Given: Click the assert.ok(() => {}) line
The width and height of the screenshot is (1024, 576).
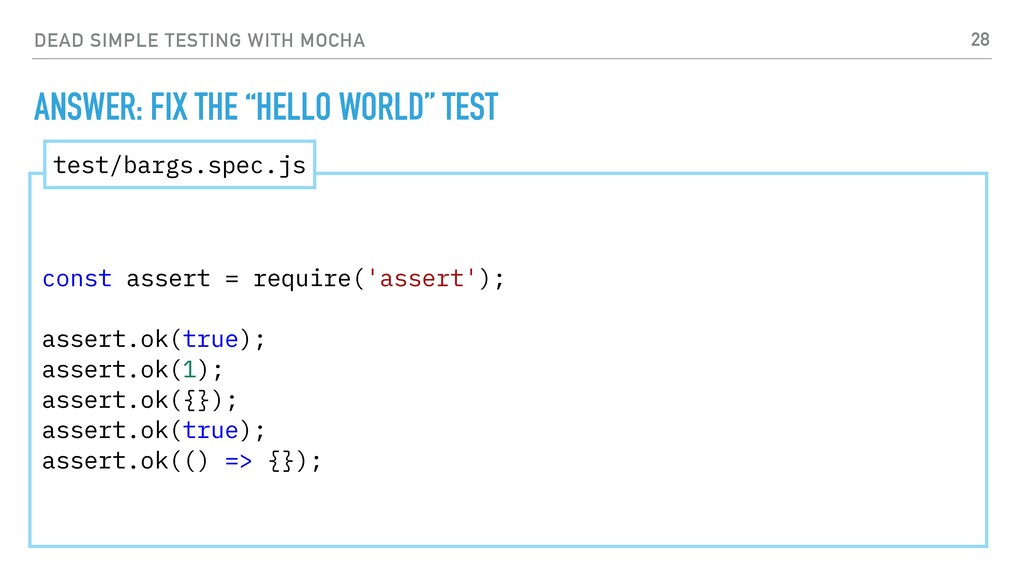Looking at the screenshot, I should 182,461.
